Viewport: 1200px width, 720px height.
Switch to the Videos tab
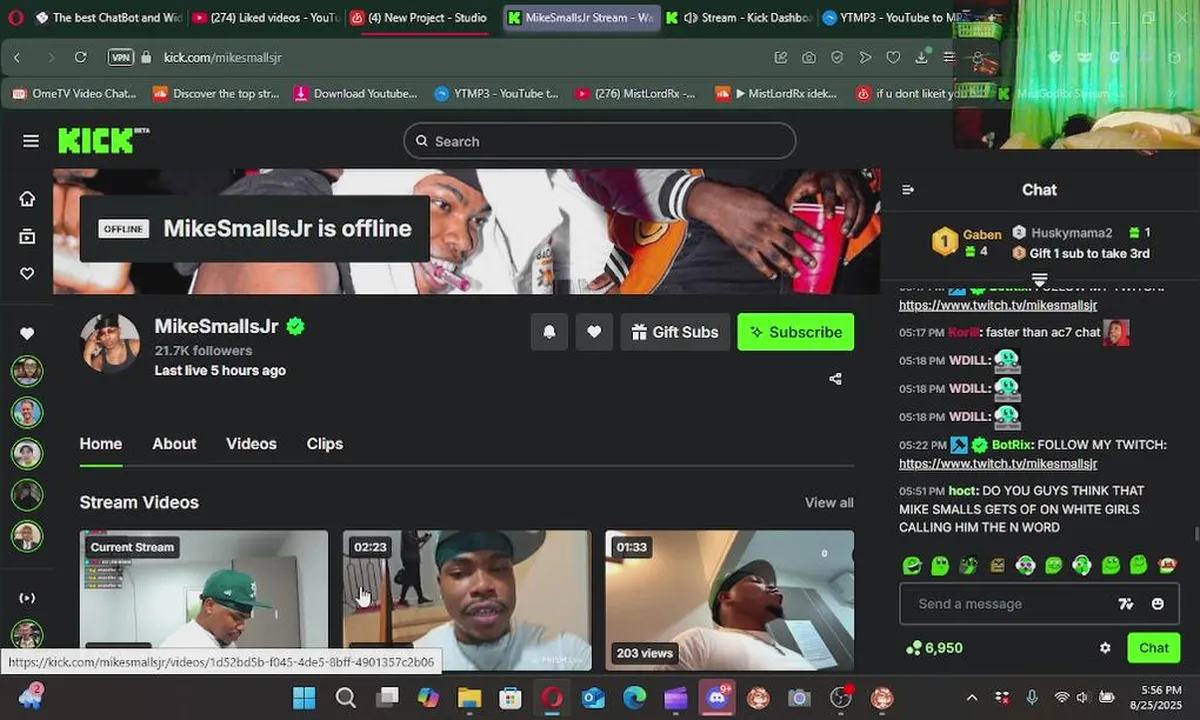tap(251, 444)
